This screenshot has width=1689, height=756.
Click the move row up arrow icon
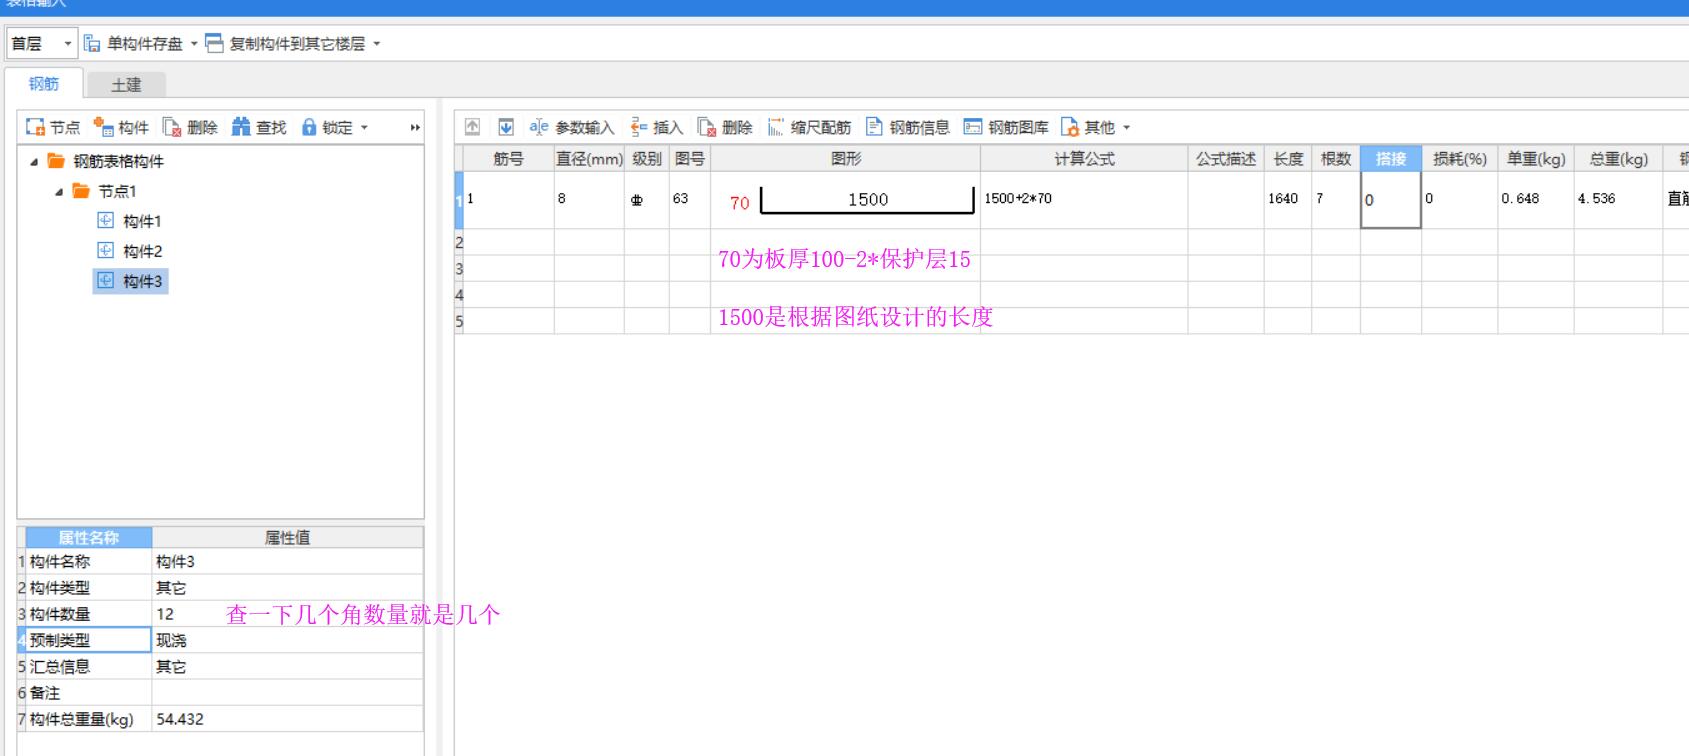[x=473, y=127]
